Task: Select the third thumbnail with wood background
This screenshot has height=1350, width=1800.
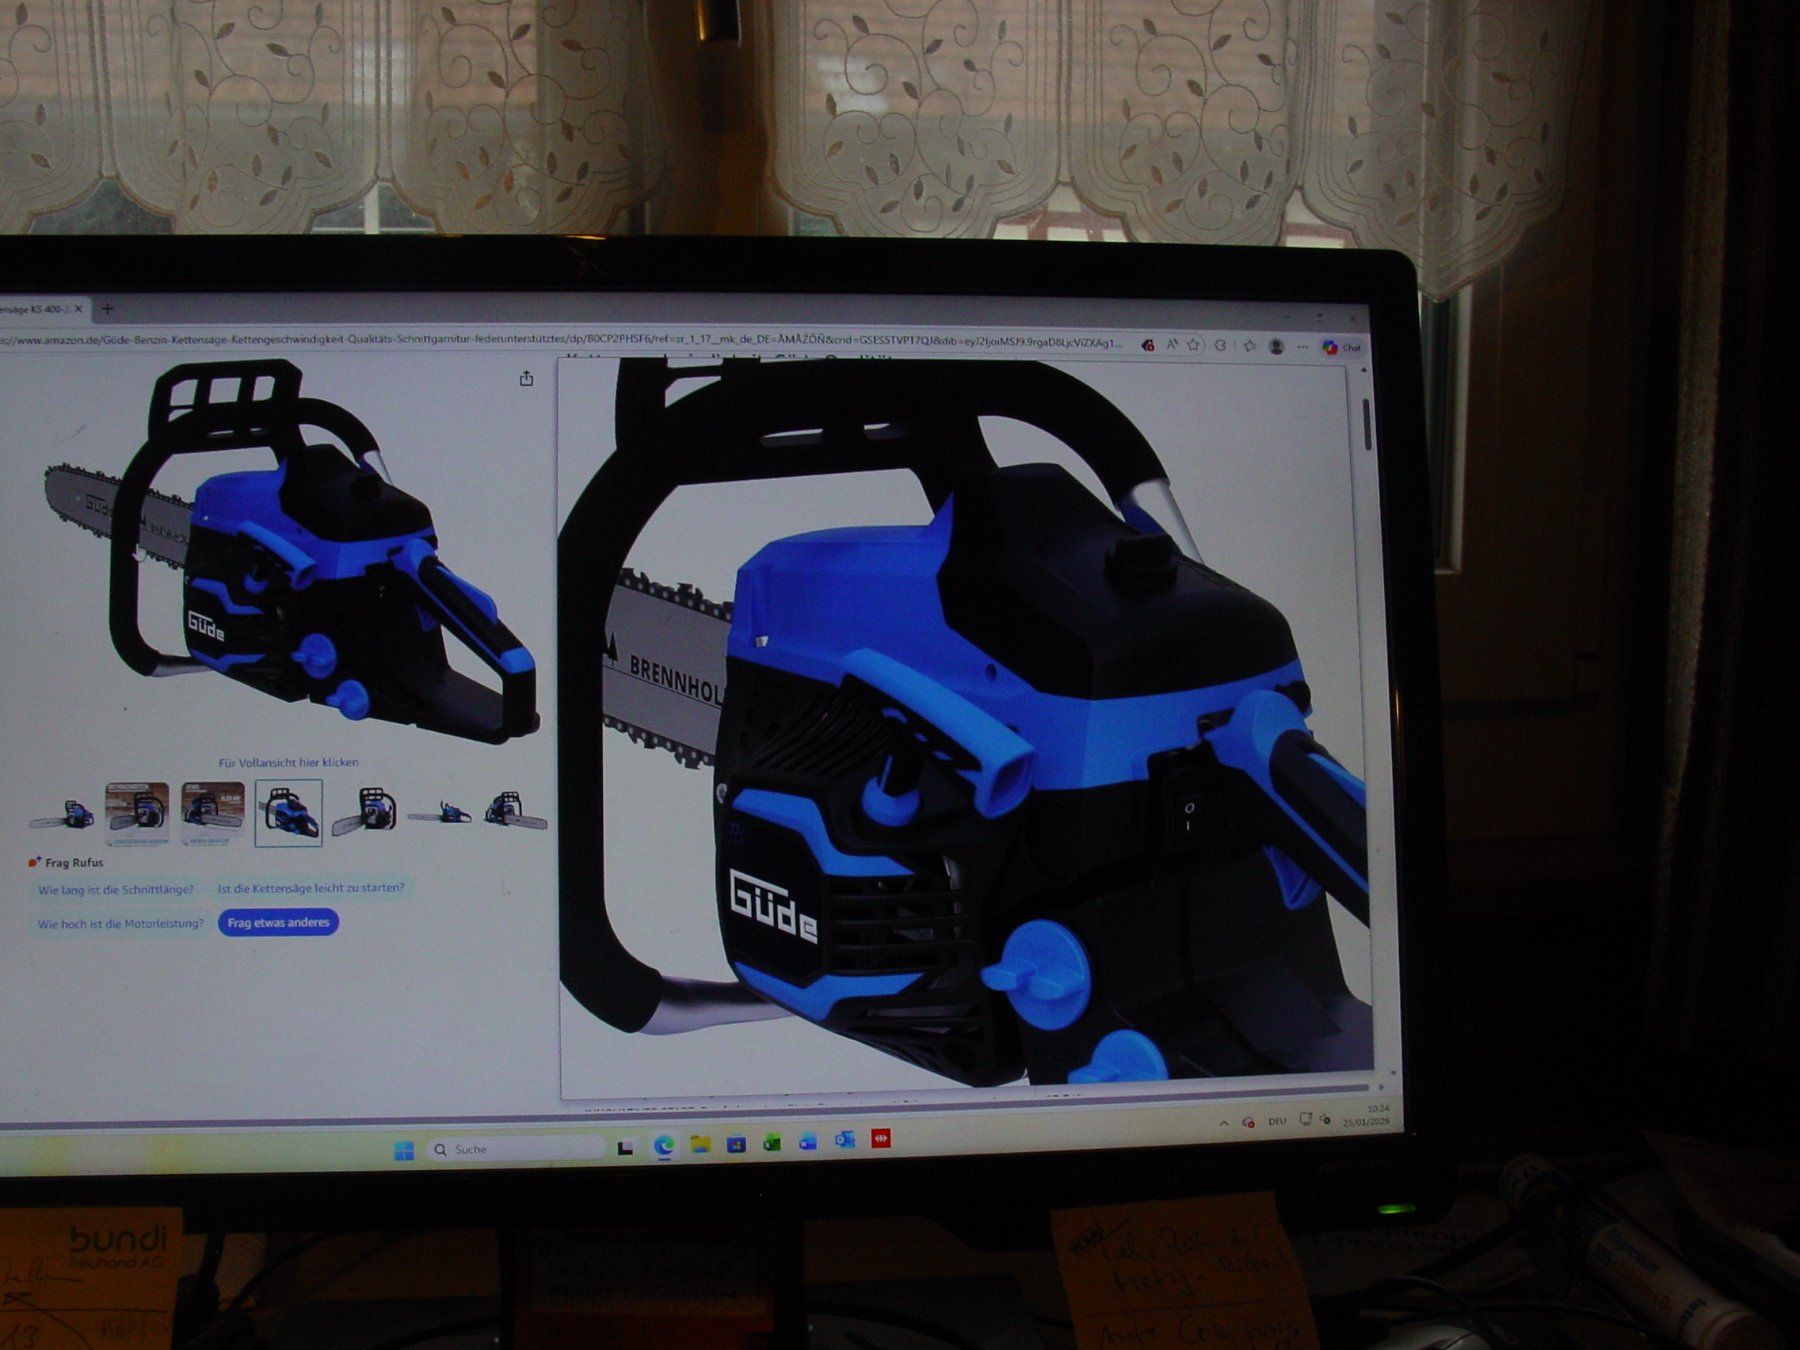Action: pyautogui.click(x=213, y=814)
